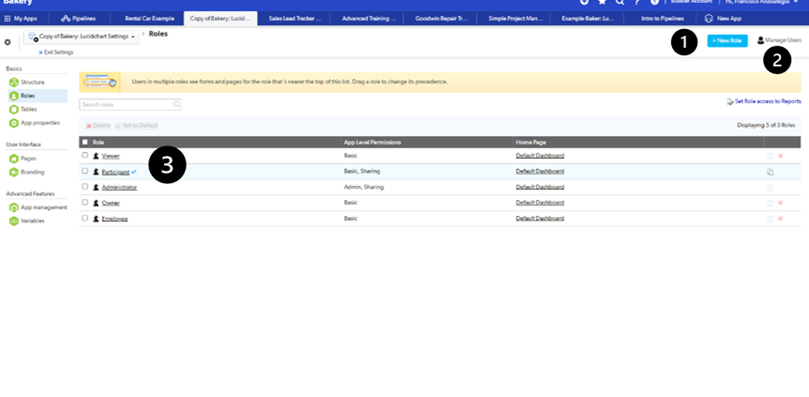Click the Pages icon under User Interface
The width and height of the screenshot is (809, 397).
(14, 159)
